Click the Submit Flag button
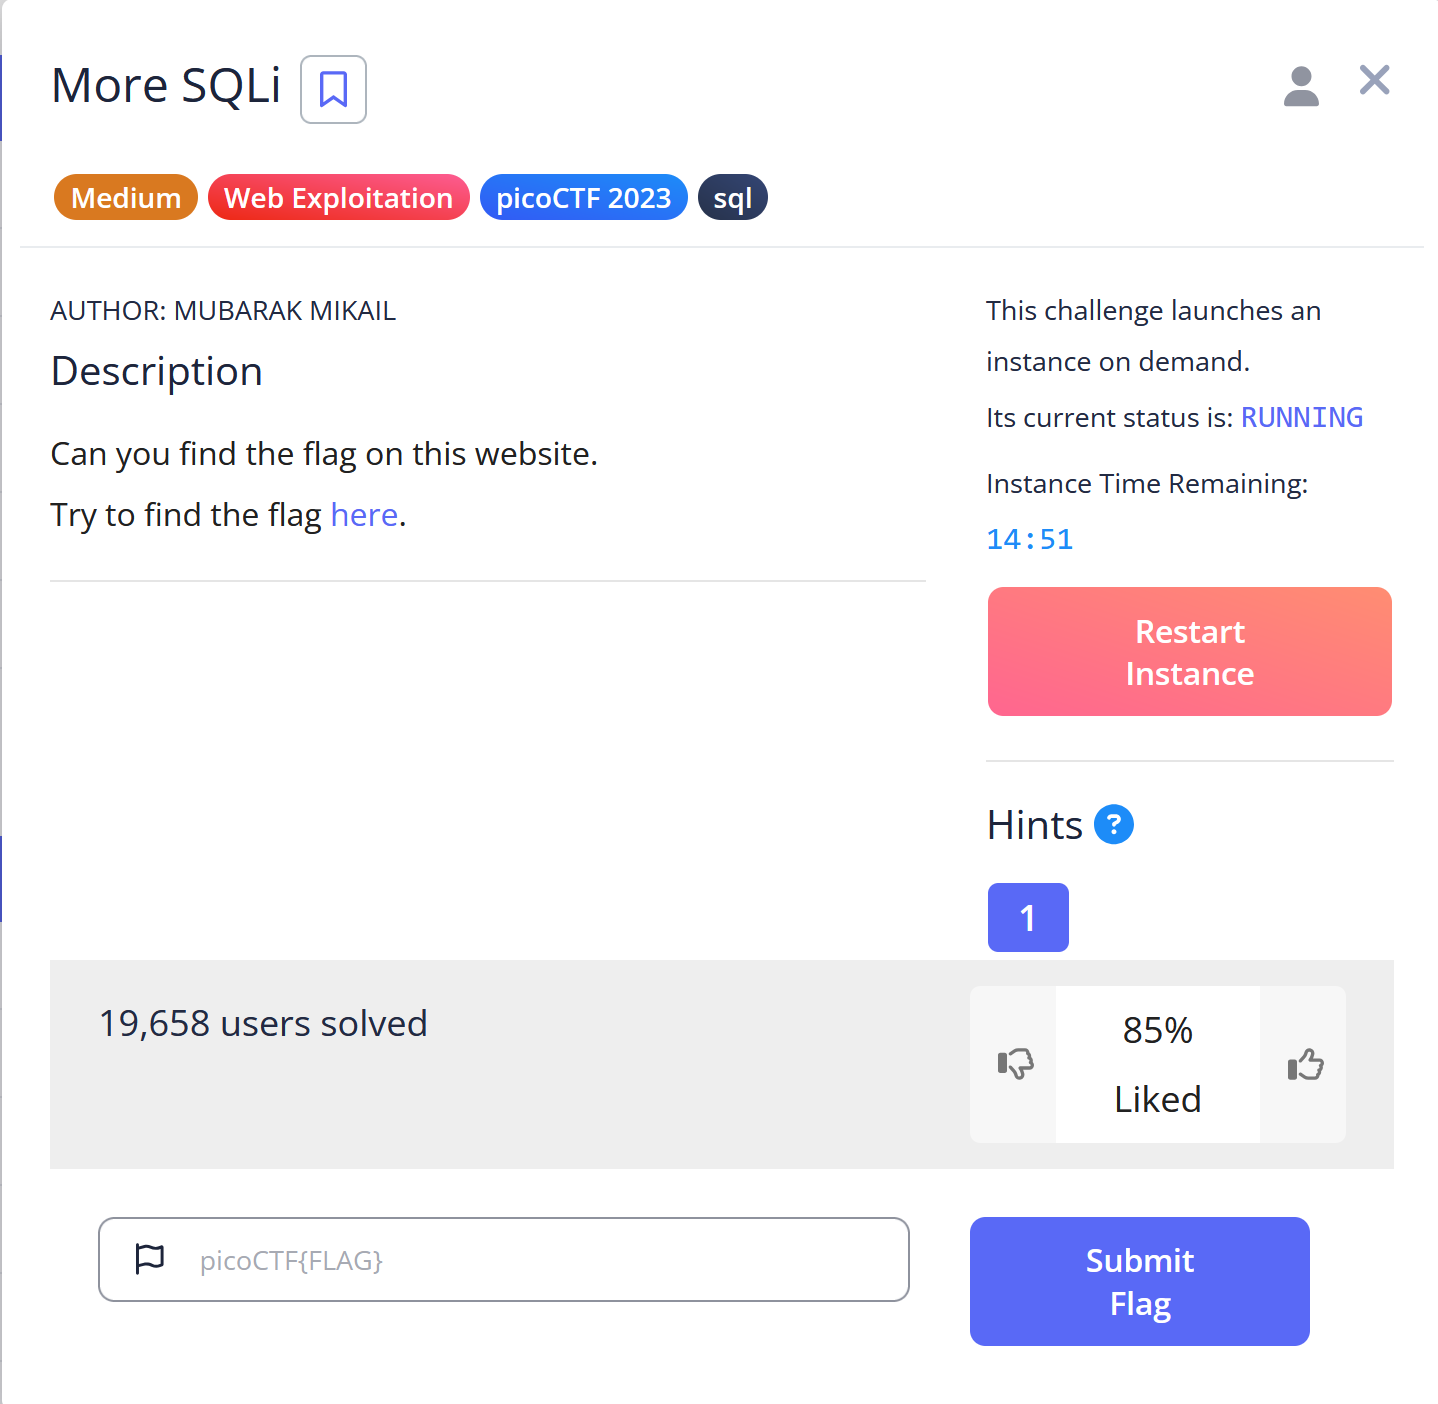Image resolution: width=1438 pixels, height=1404 pixels. click(1139, 1281)
